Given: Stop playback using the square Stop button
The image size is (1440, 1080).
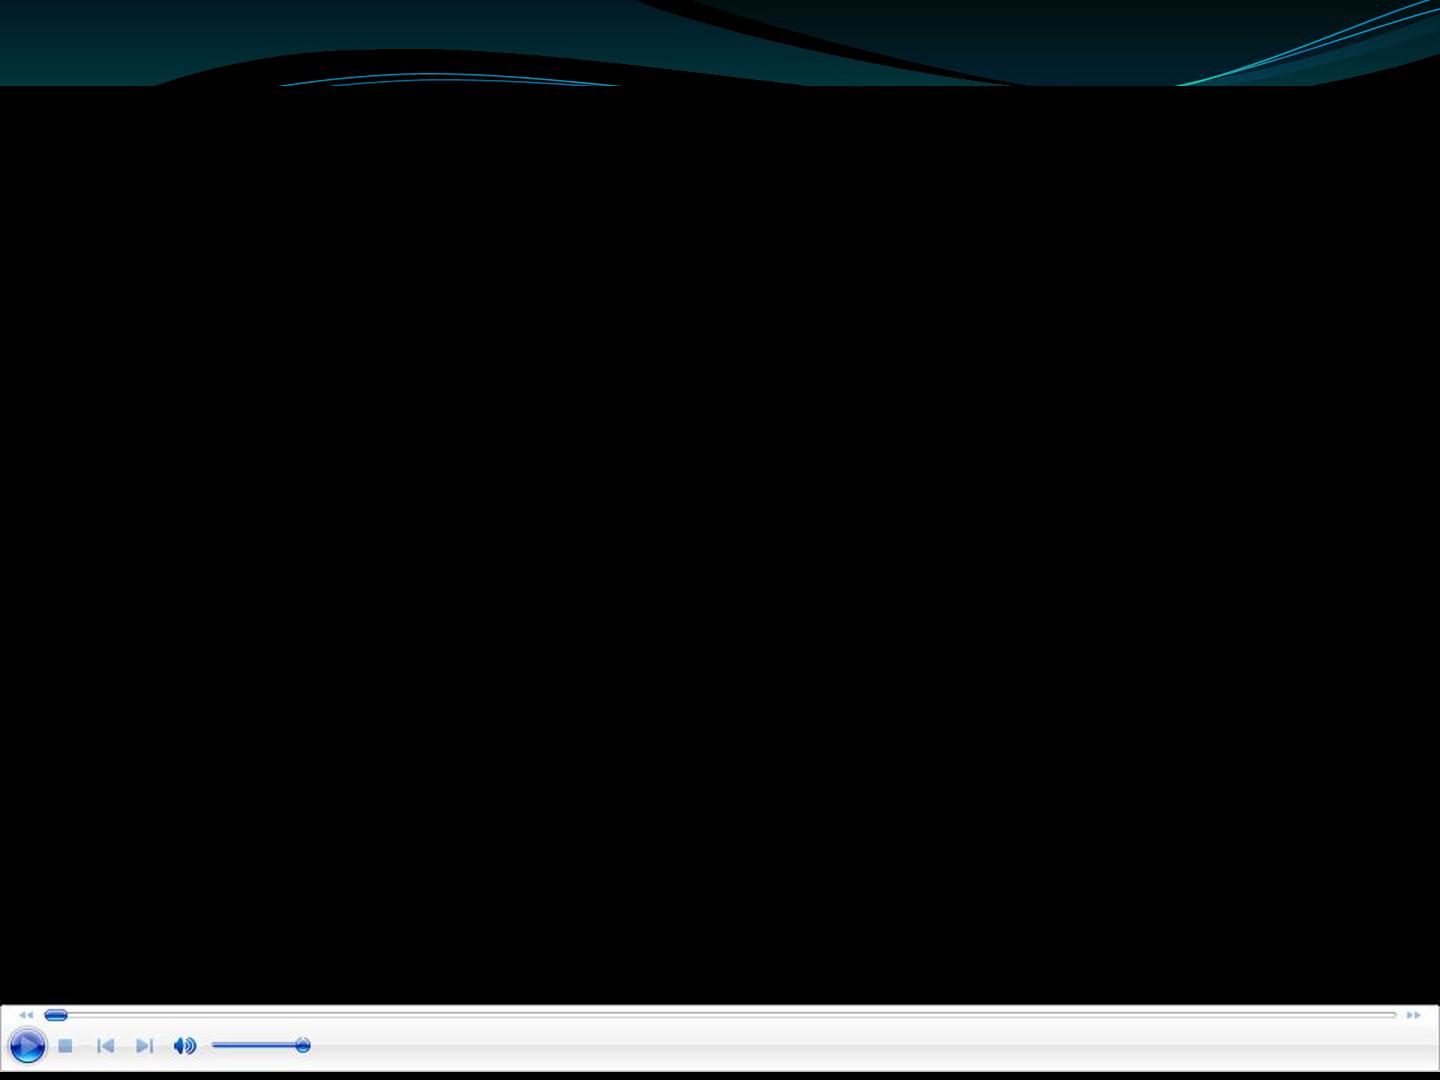Looking at the screenshot, I should [65, 1046].
